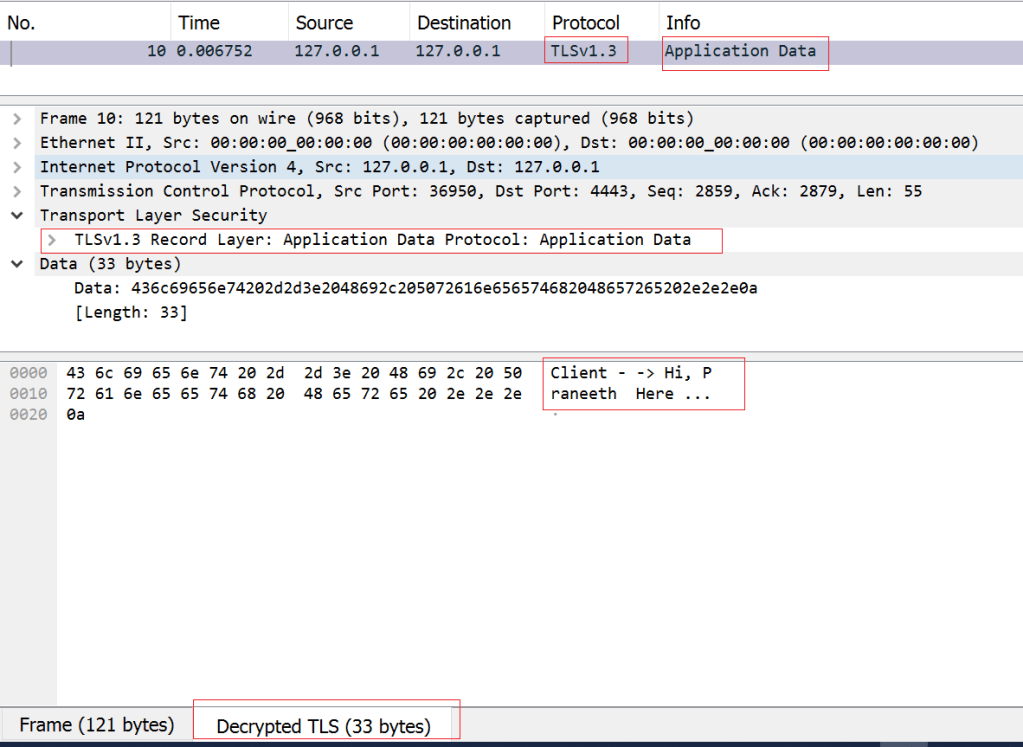Click the 0a byte at offset 0020
The height and width of the screenshot is (747, 1023).
[x=76, y=415]
